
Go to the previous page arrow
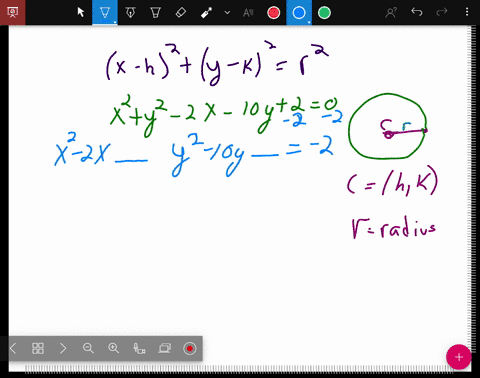pos(13,349)
